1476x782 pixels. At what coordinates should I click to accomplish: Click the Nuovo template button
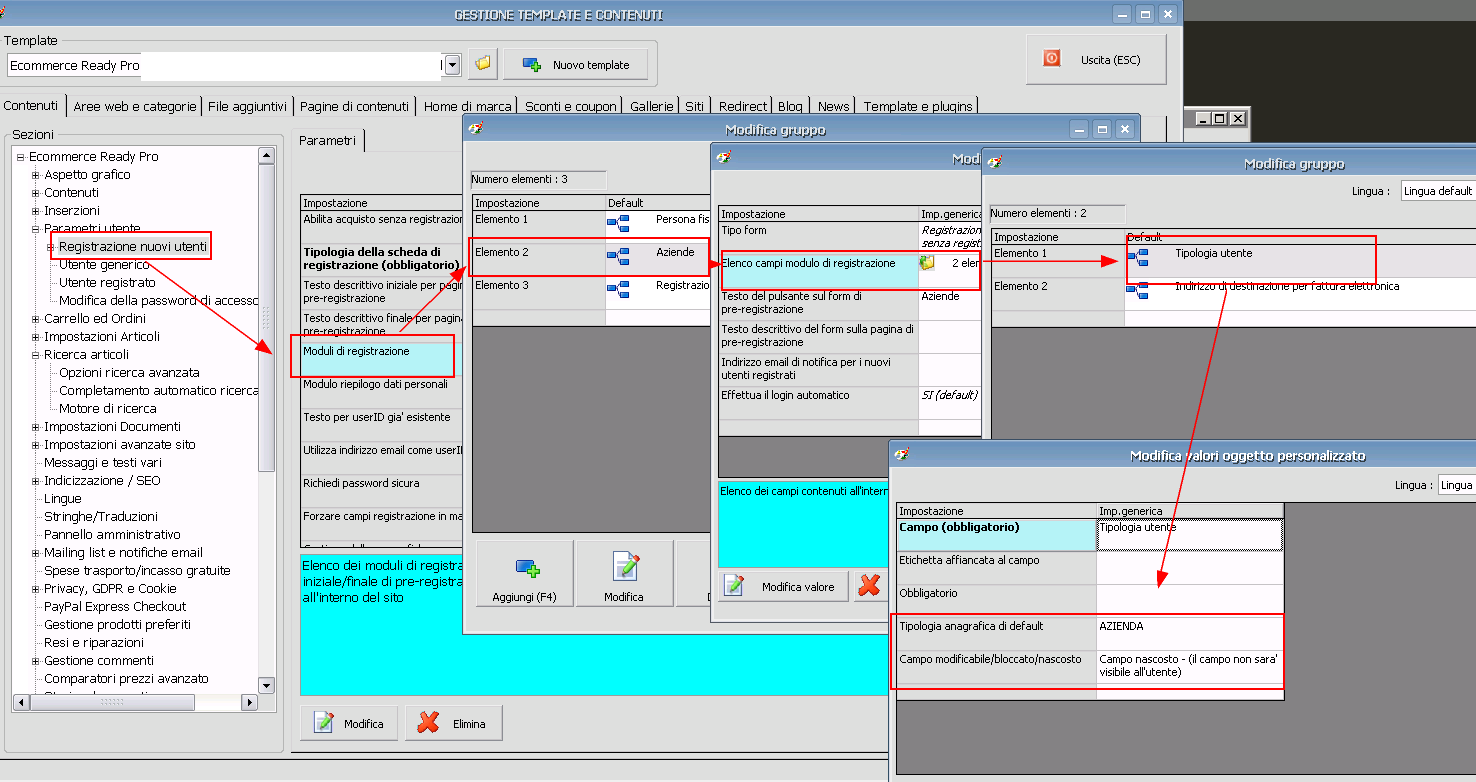point(576,64)
